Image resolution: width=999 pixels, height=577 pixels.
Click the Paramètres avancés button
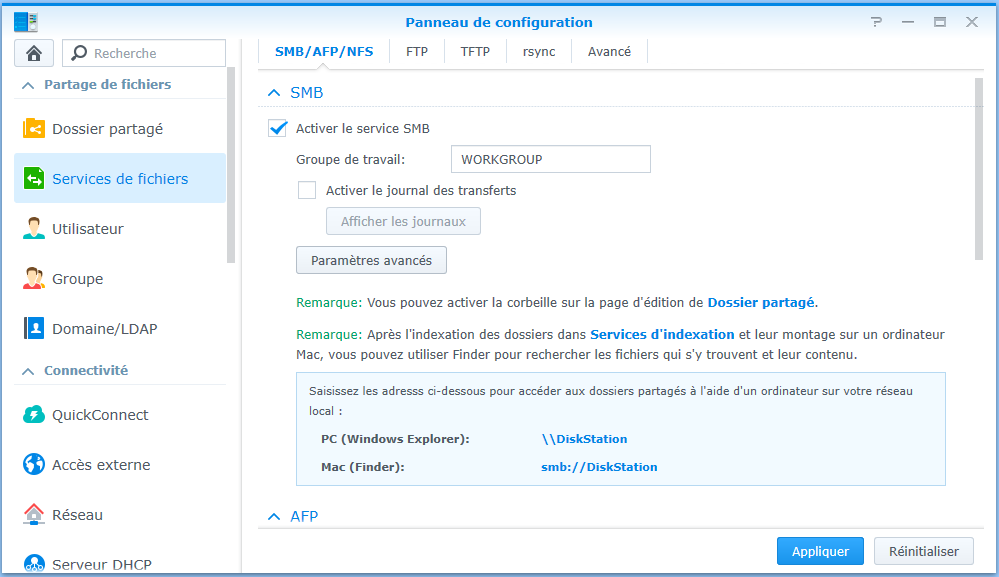click(371, 260)
